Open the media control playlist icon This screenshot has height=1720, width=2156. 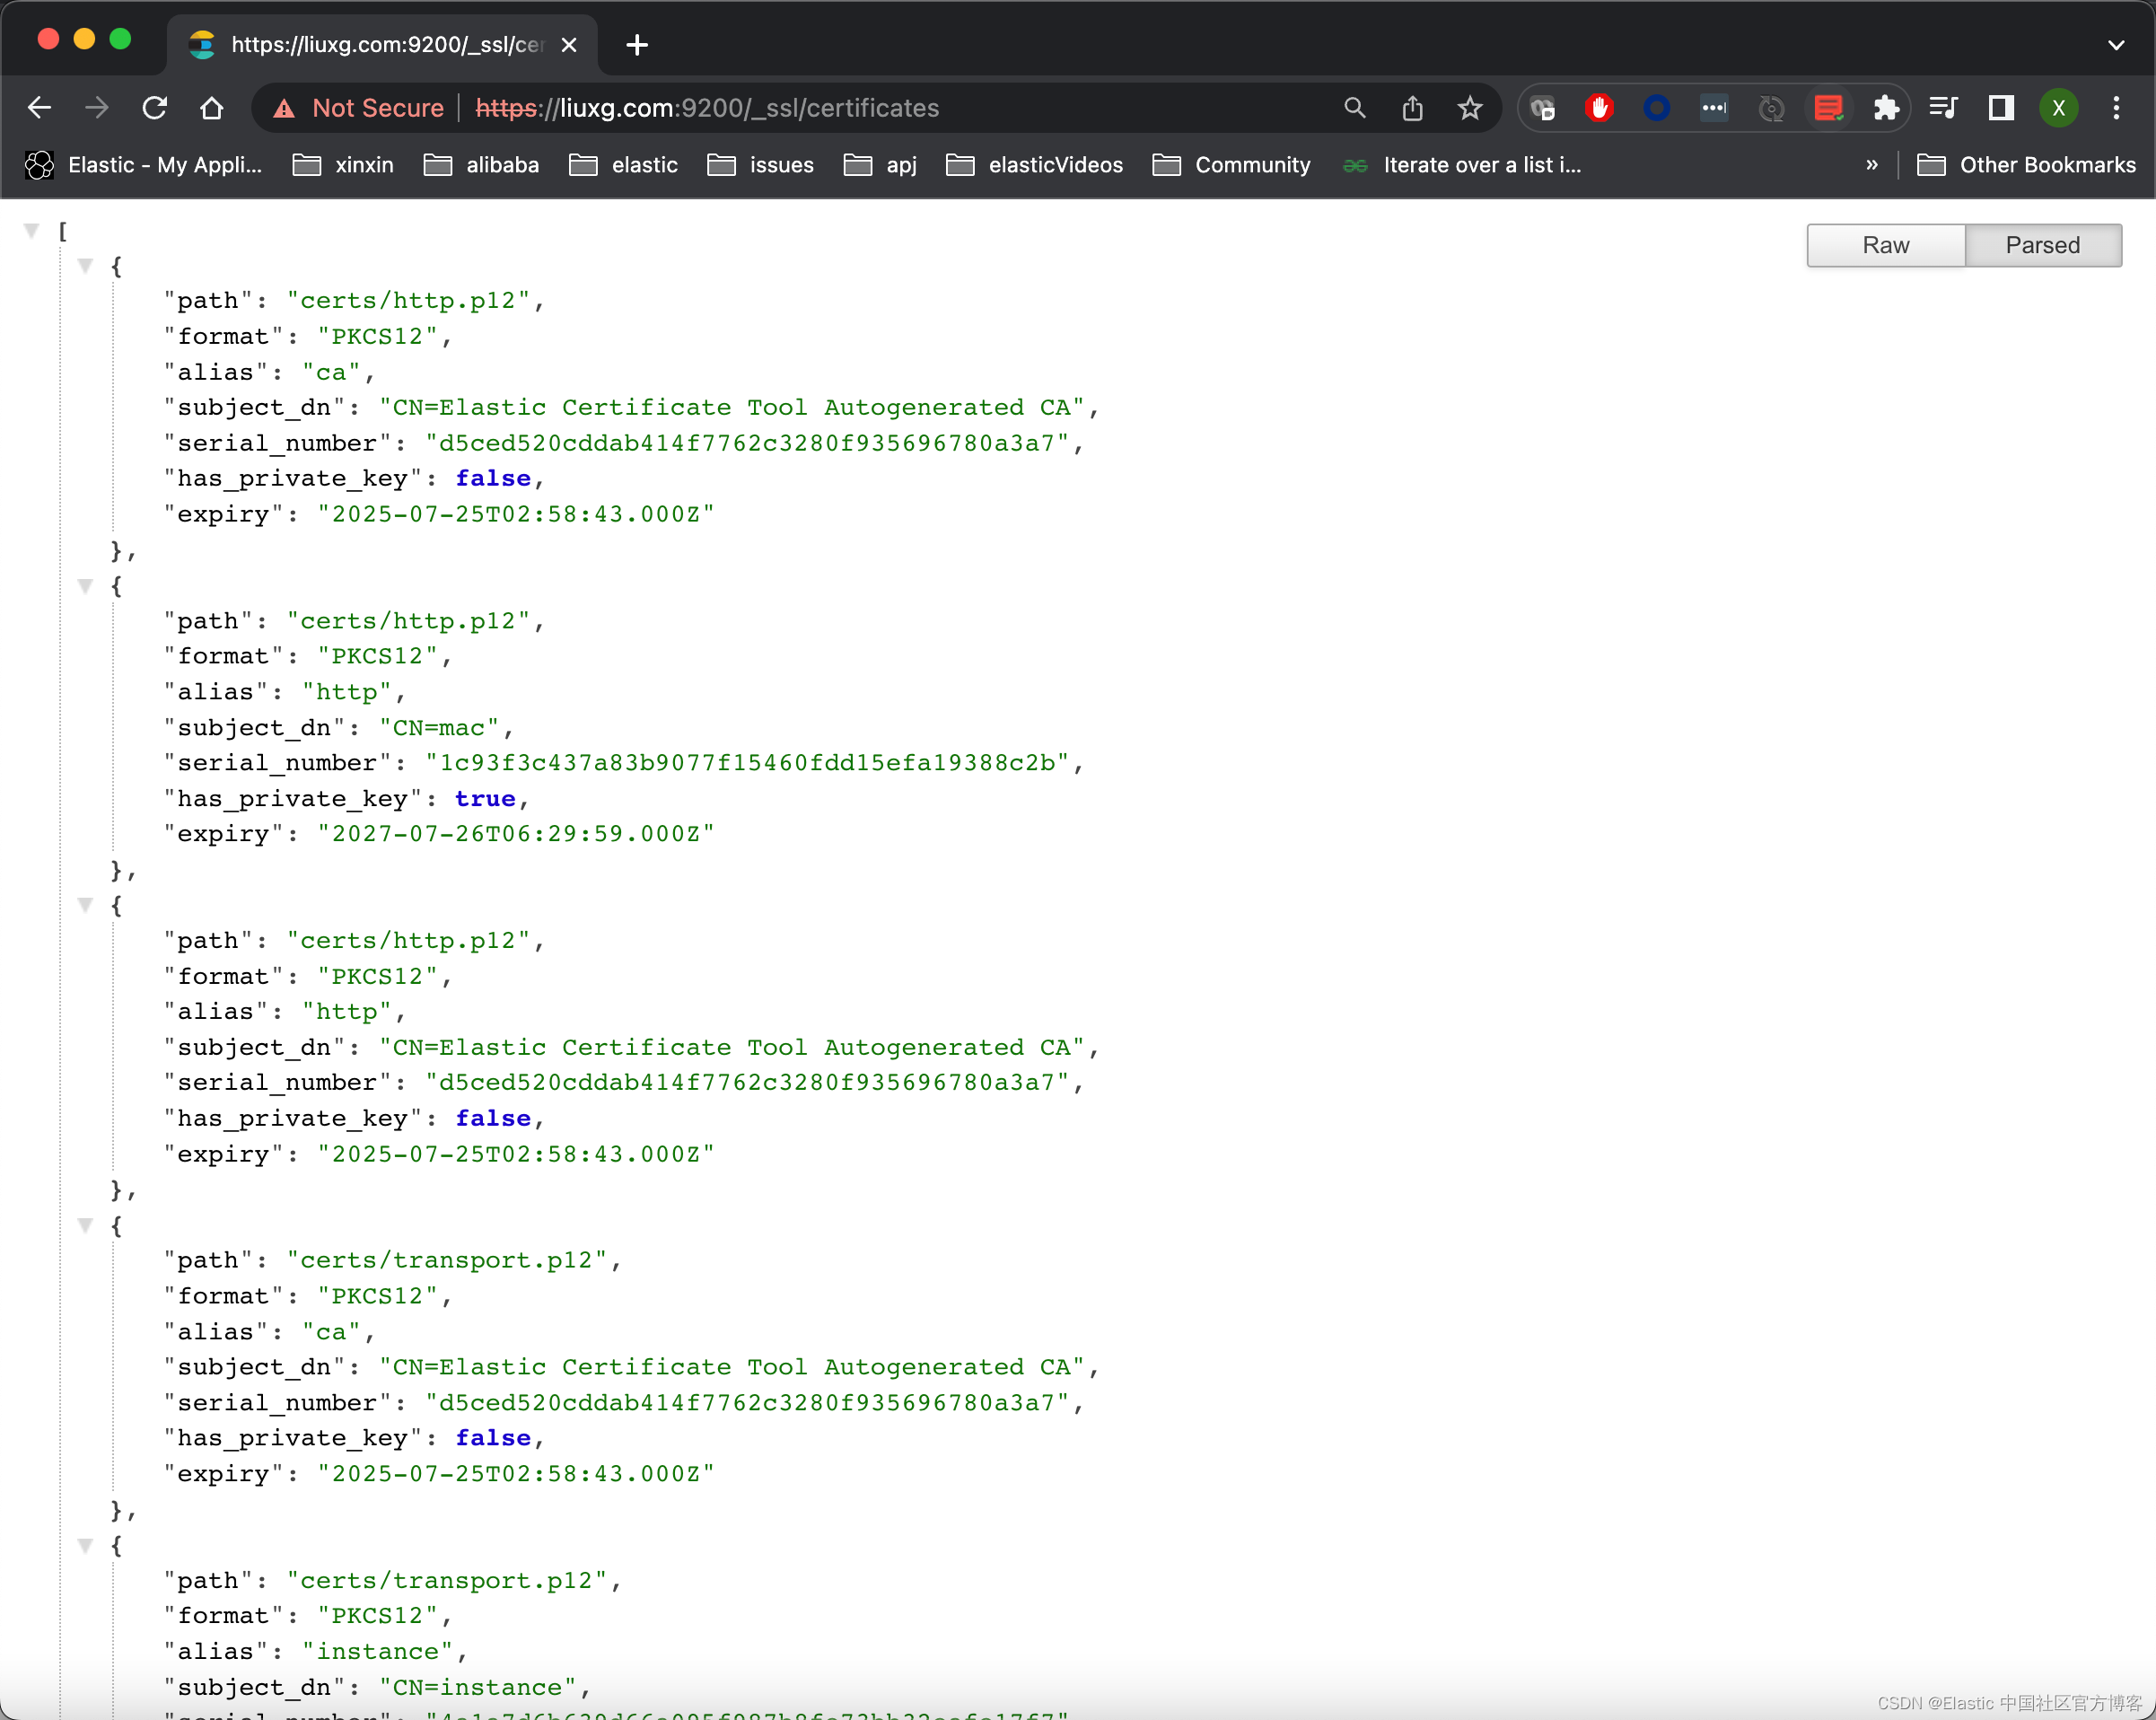[x=1943, y=108]
